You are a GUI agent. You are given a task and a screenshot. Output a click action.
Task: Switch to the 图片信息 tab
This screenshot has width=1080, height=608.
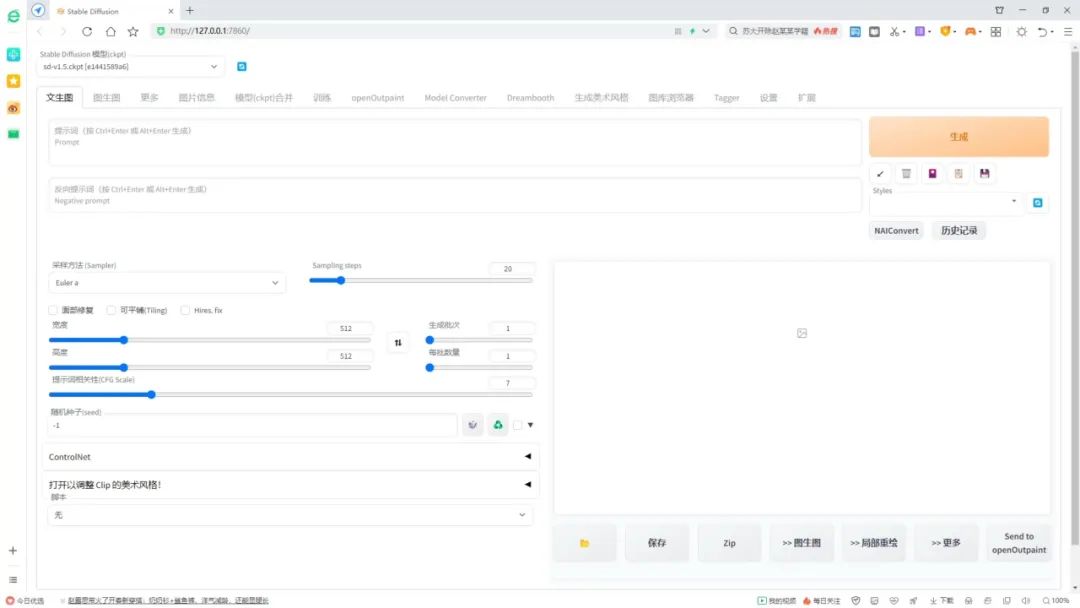coord(196,98)
